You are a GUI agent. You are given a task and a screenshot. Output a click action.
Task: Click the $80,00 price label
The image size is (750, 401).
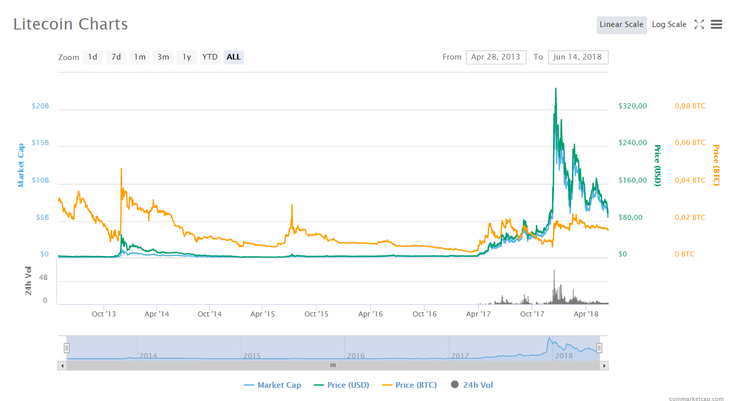[x=630, y=217]
